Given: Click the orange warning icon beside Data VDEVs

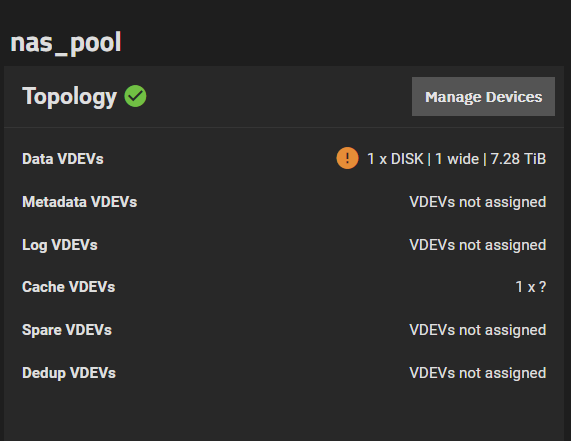Looking at the screenshot, I should [347, 158].
